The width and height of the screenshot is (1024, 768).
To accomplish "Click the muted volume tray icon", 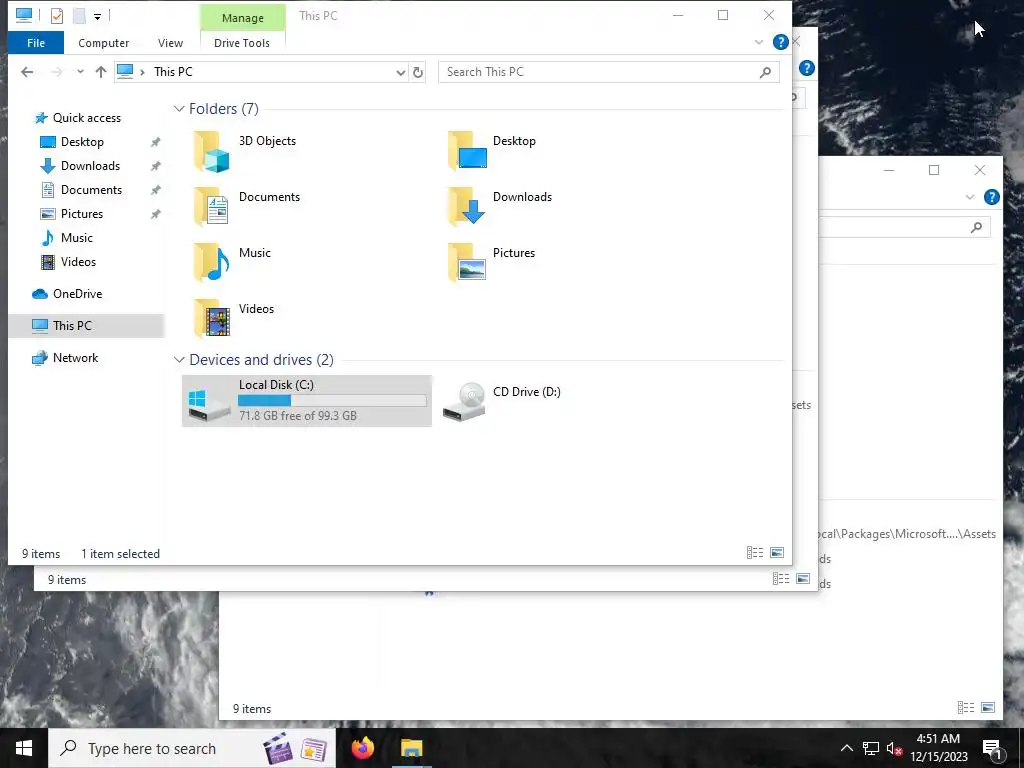I will 894,749.
